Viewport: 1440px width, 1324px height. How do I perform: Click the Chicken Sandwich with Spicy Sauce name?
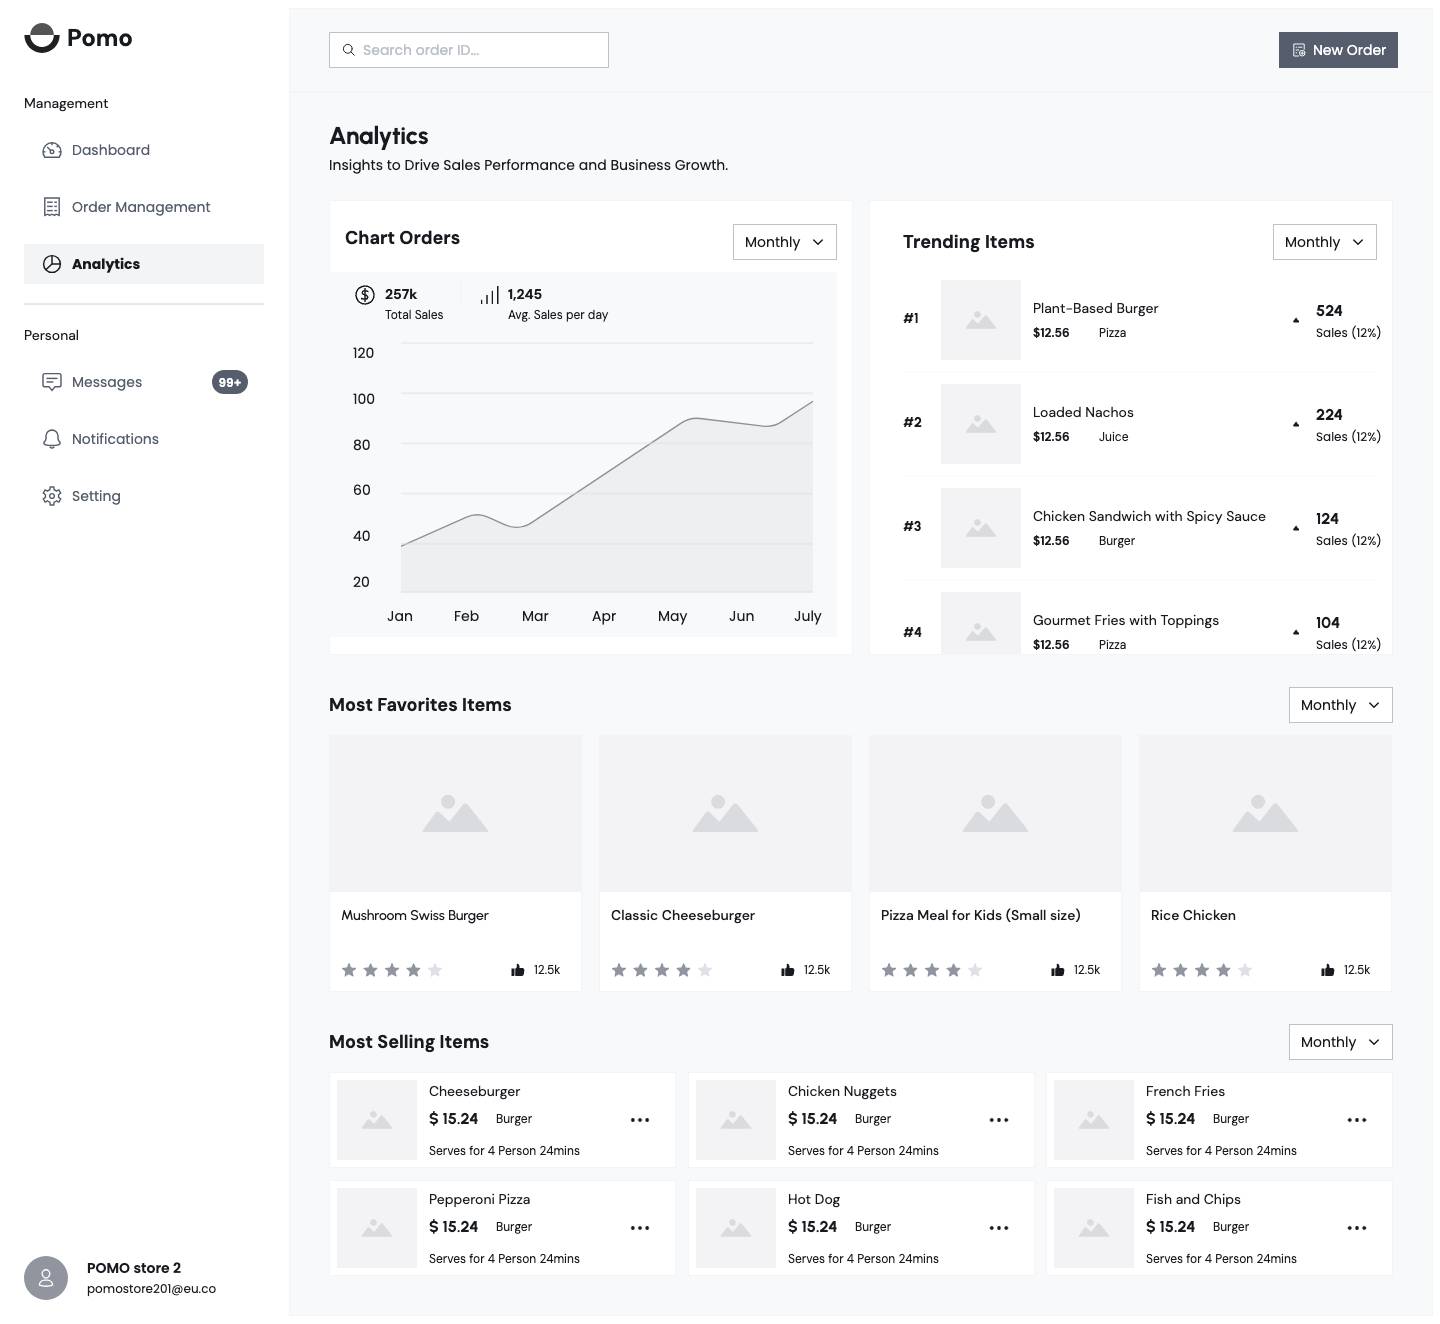[x=1149, y=516]
